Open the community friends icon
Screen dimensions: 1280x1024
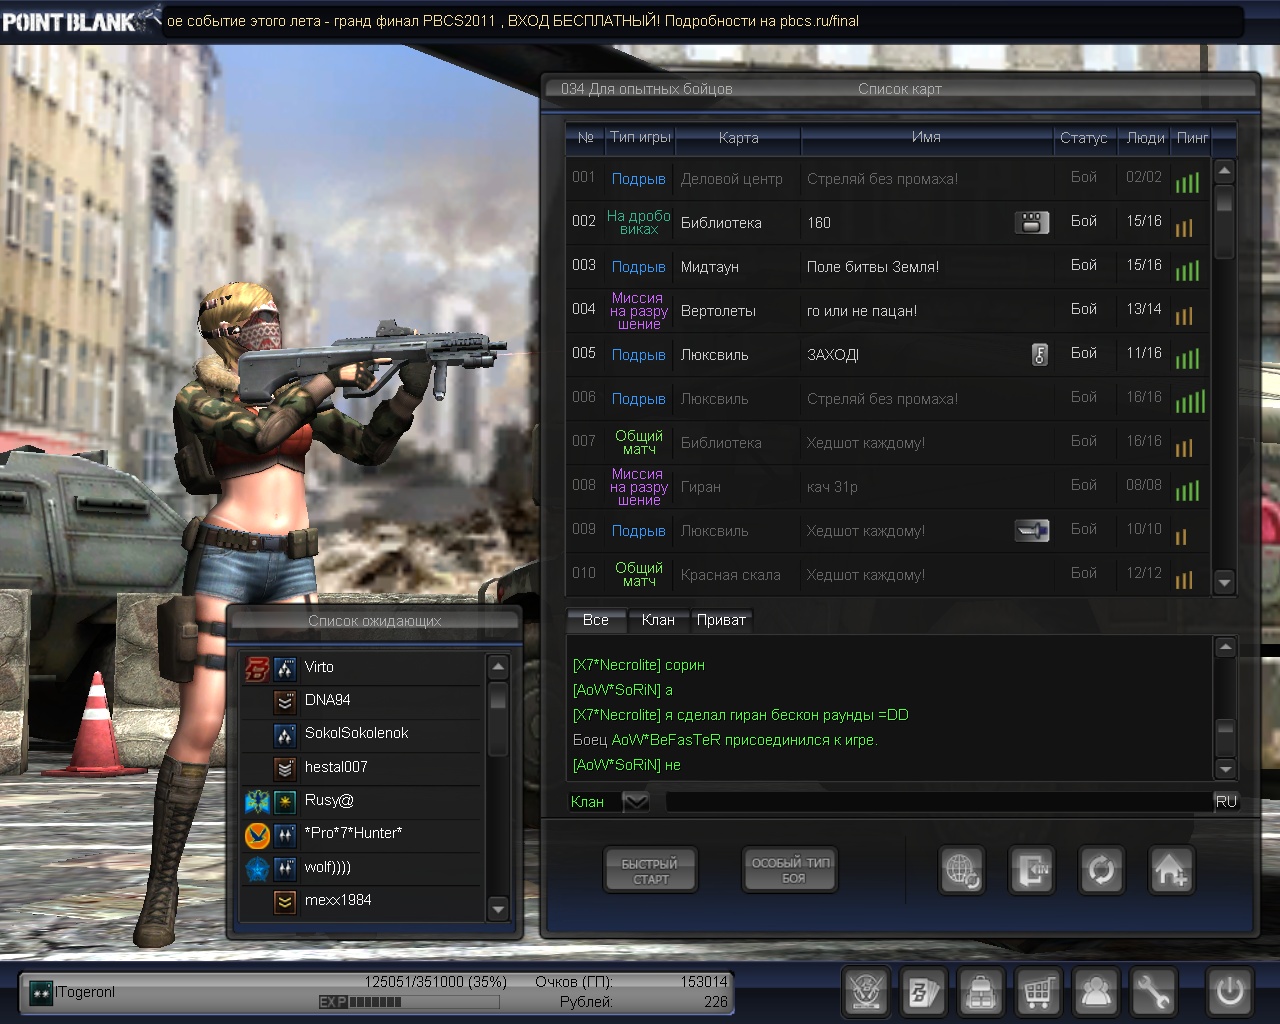1096,992
